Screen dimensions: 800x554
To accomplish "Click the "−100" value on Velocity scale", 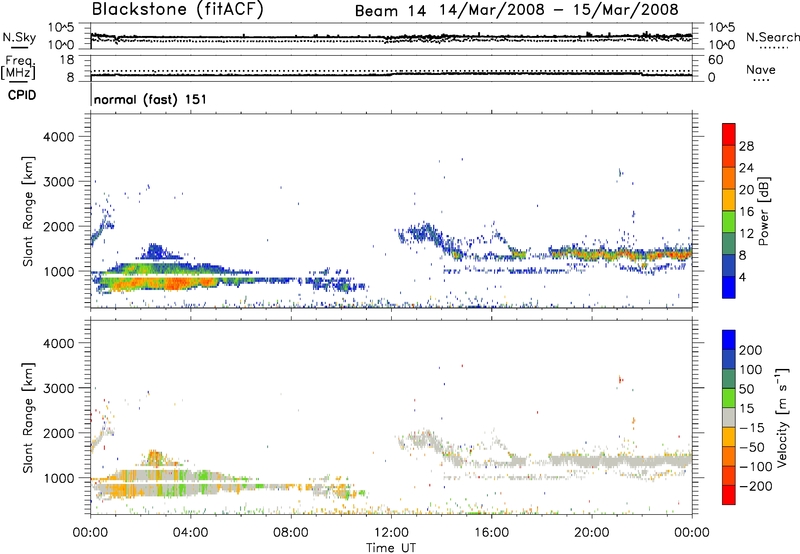I will [x=756, y=467].
